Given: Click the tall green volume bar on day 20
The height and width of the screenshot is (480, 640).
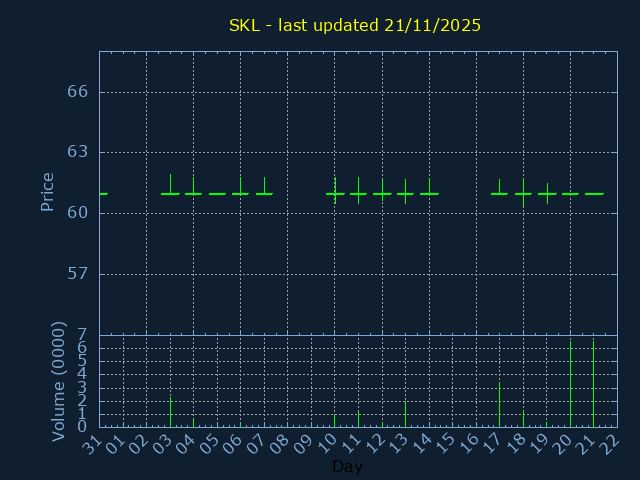Looking at the screenshot, I should 570,385.
